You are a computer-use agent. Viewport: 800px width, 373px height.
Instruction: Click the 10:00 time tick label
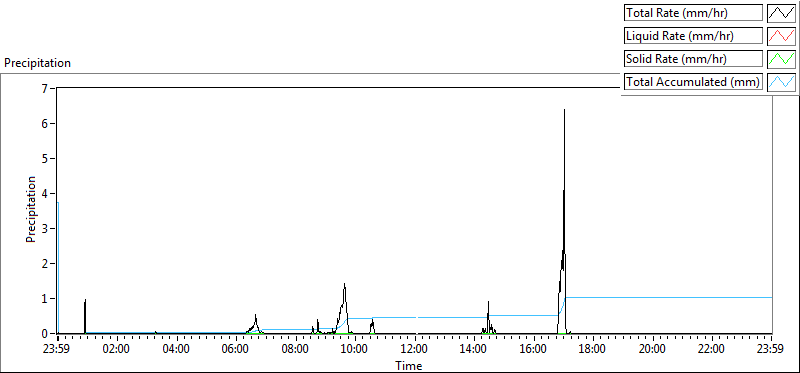click(355, 350)
